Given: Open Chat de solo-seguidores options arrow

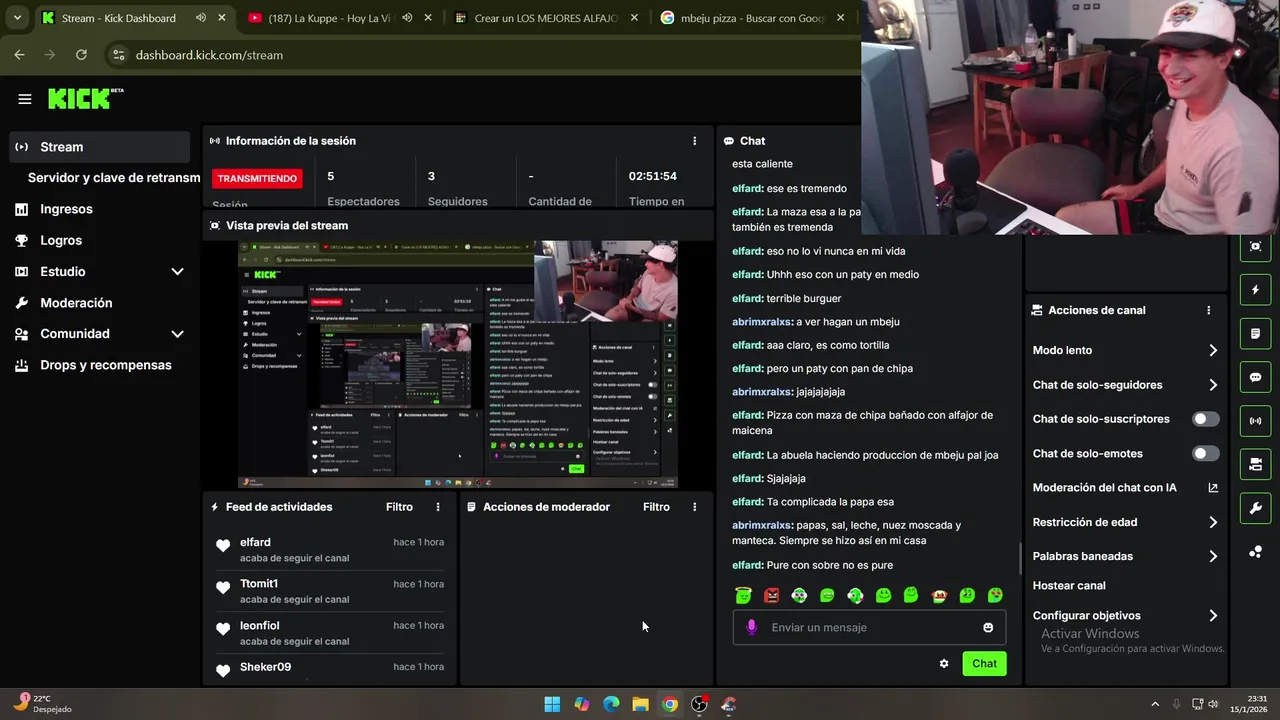Looking at the screenshot, I should click(x=1212, y=385).
